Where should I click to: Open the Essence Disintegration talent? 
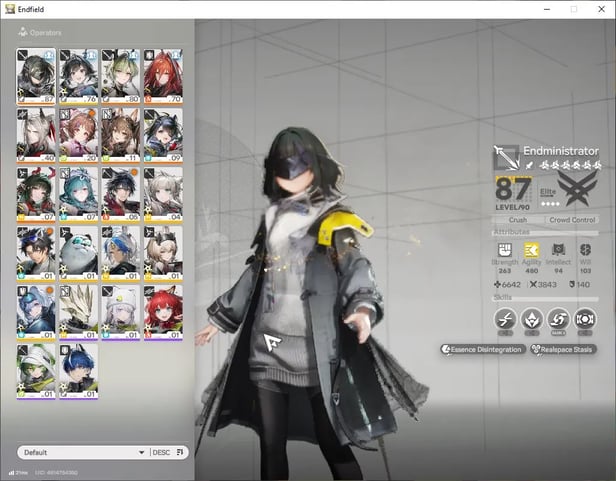(481, 349)
